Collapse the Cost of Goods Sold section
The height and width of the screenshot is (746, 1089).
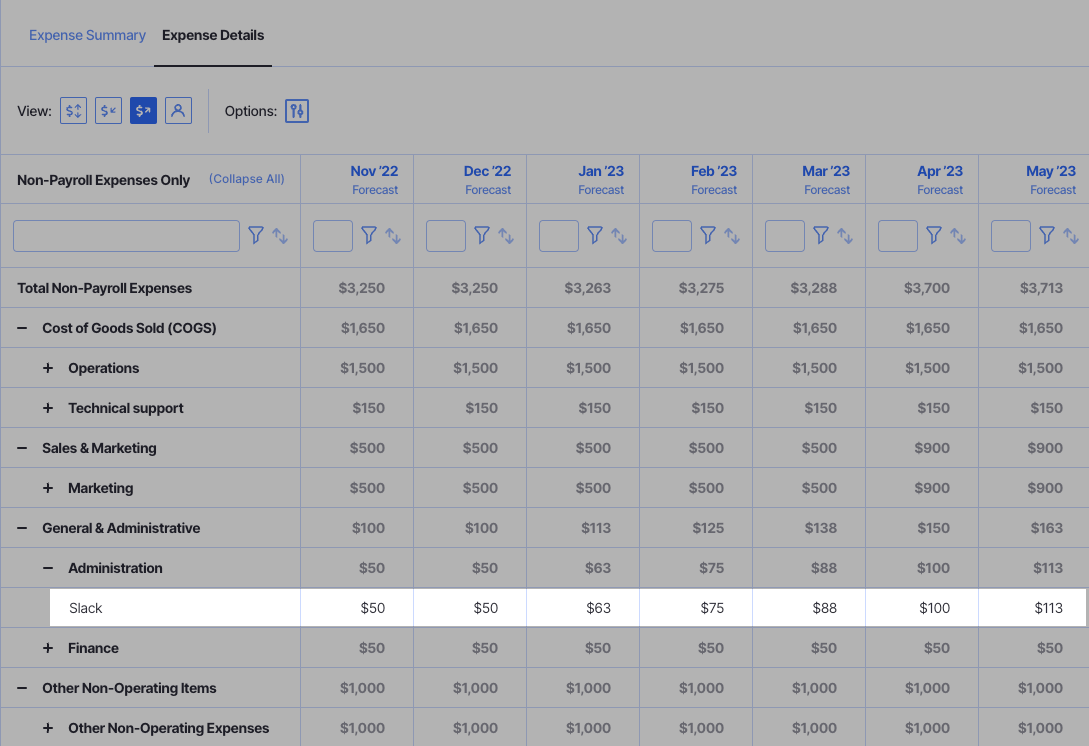22,327
